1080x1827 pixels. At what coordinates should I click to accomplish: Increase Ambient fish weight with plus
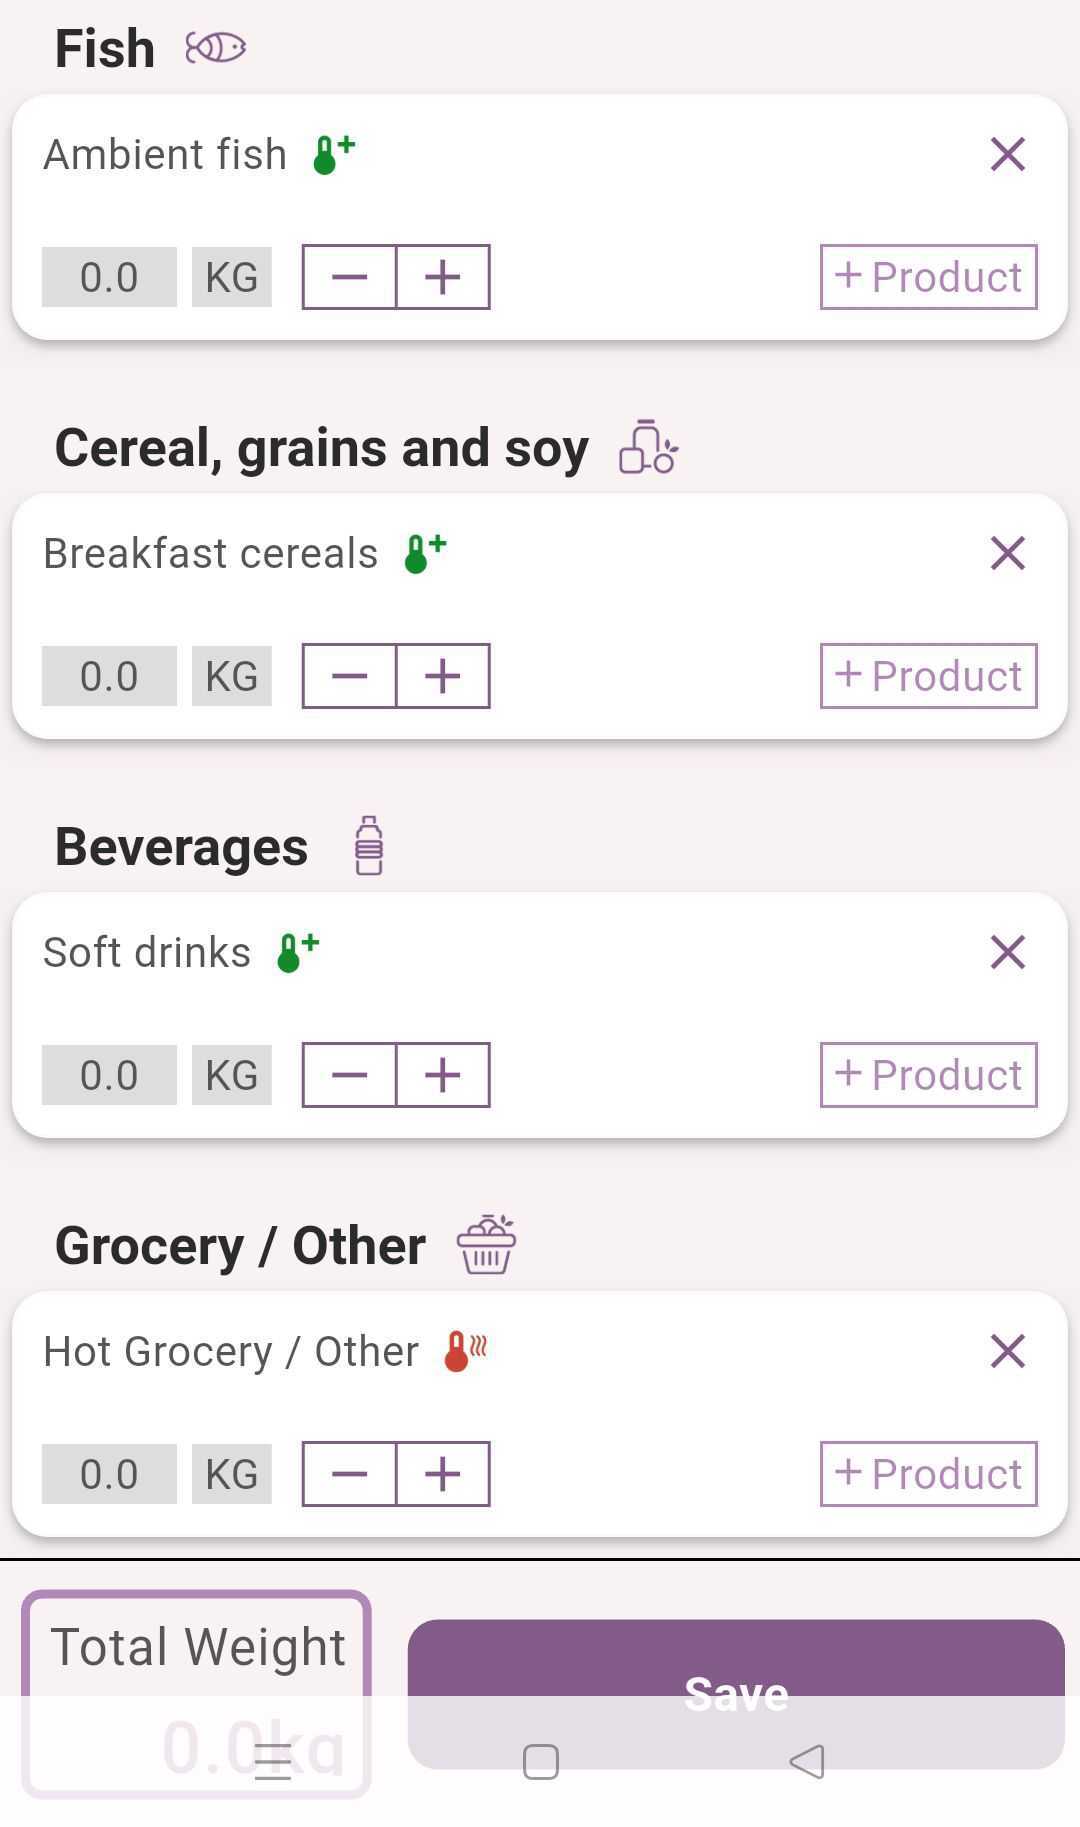pos(443,277)
